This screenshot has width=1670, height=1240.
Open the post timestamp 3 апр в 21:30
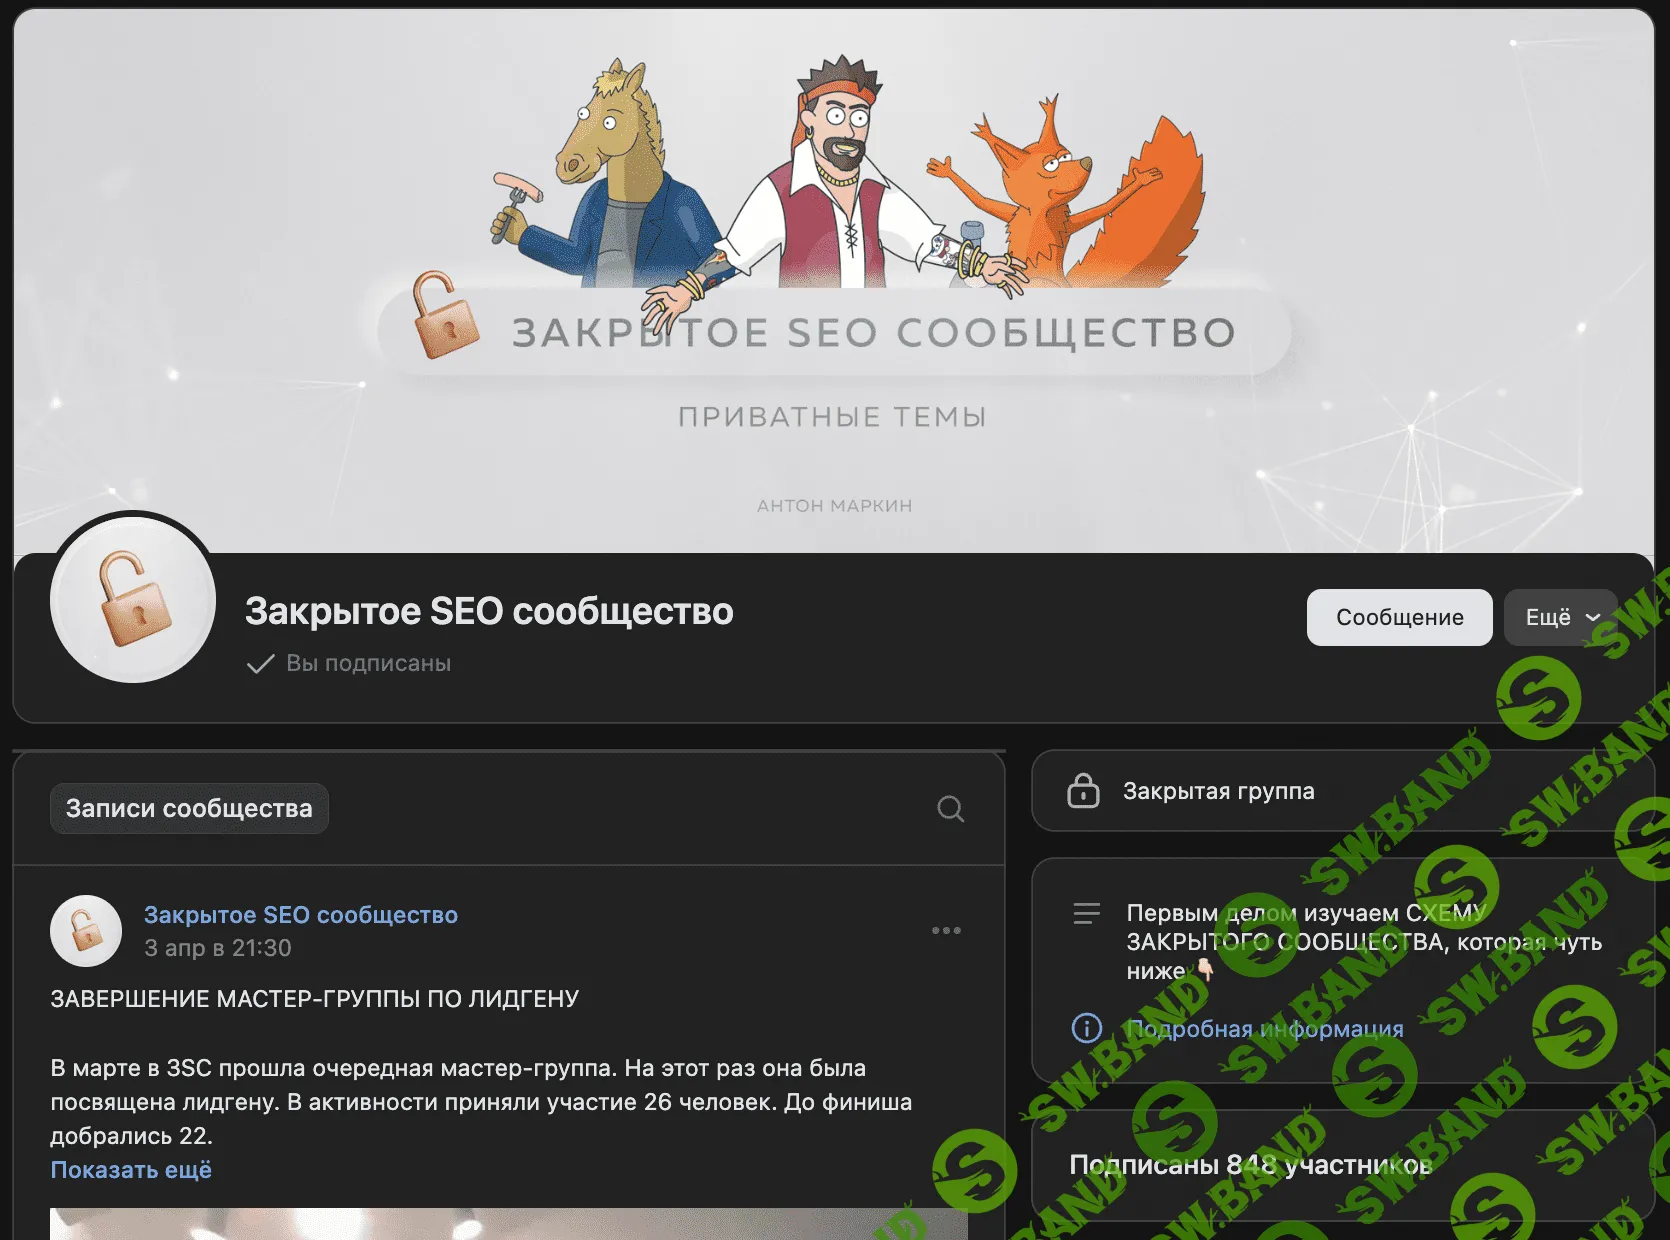[218, 948]
